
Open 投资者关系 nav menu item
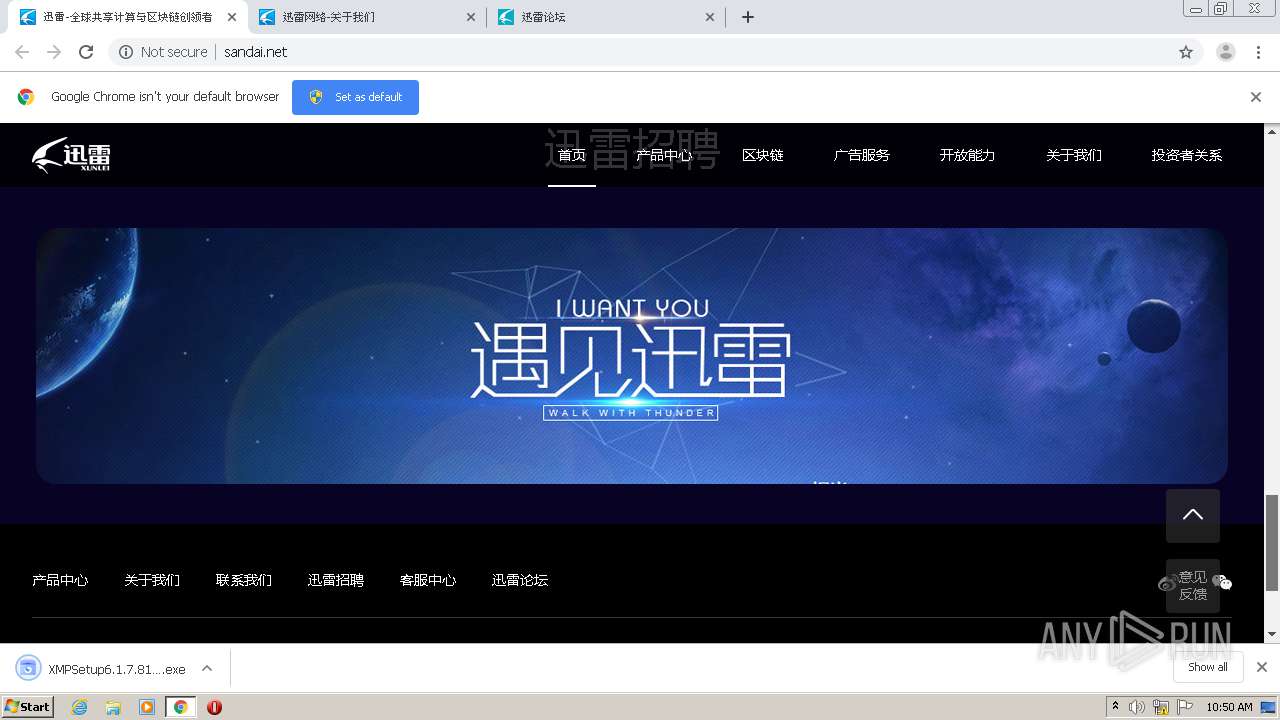click(1187, 155)
